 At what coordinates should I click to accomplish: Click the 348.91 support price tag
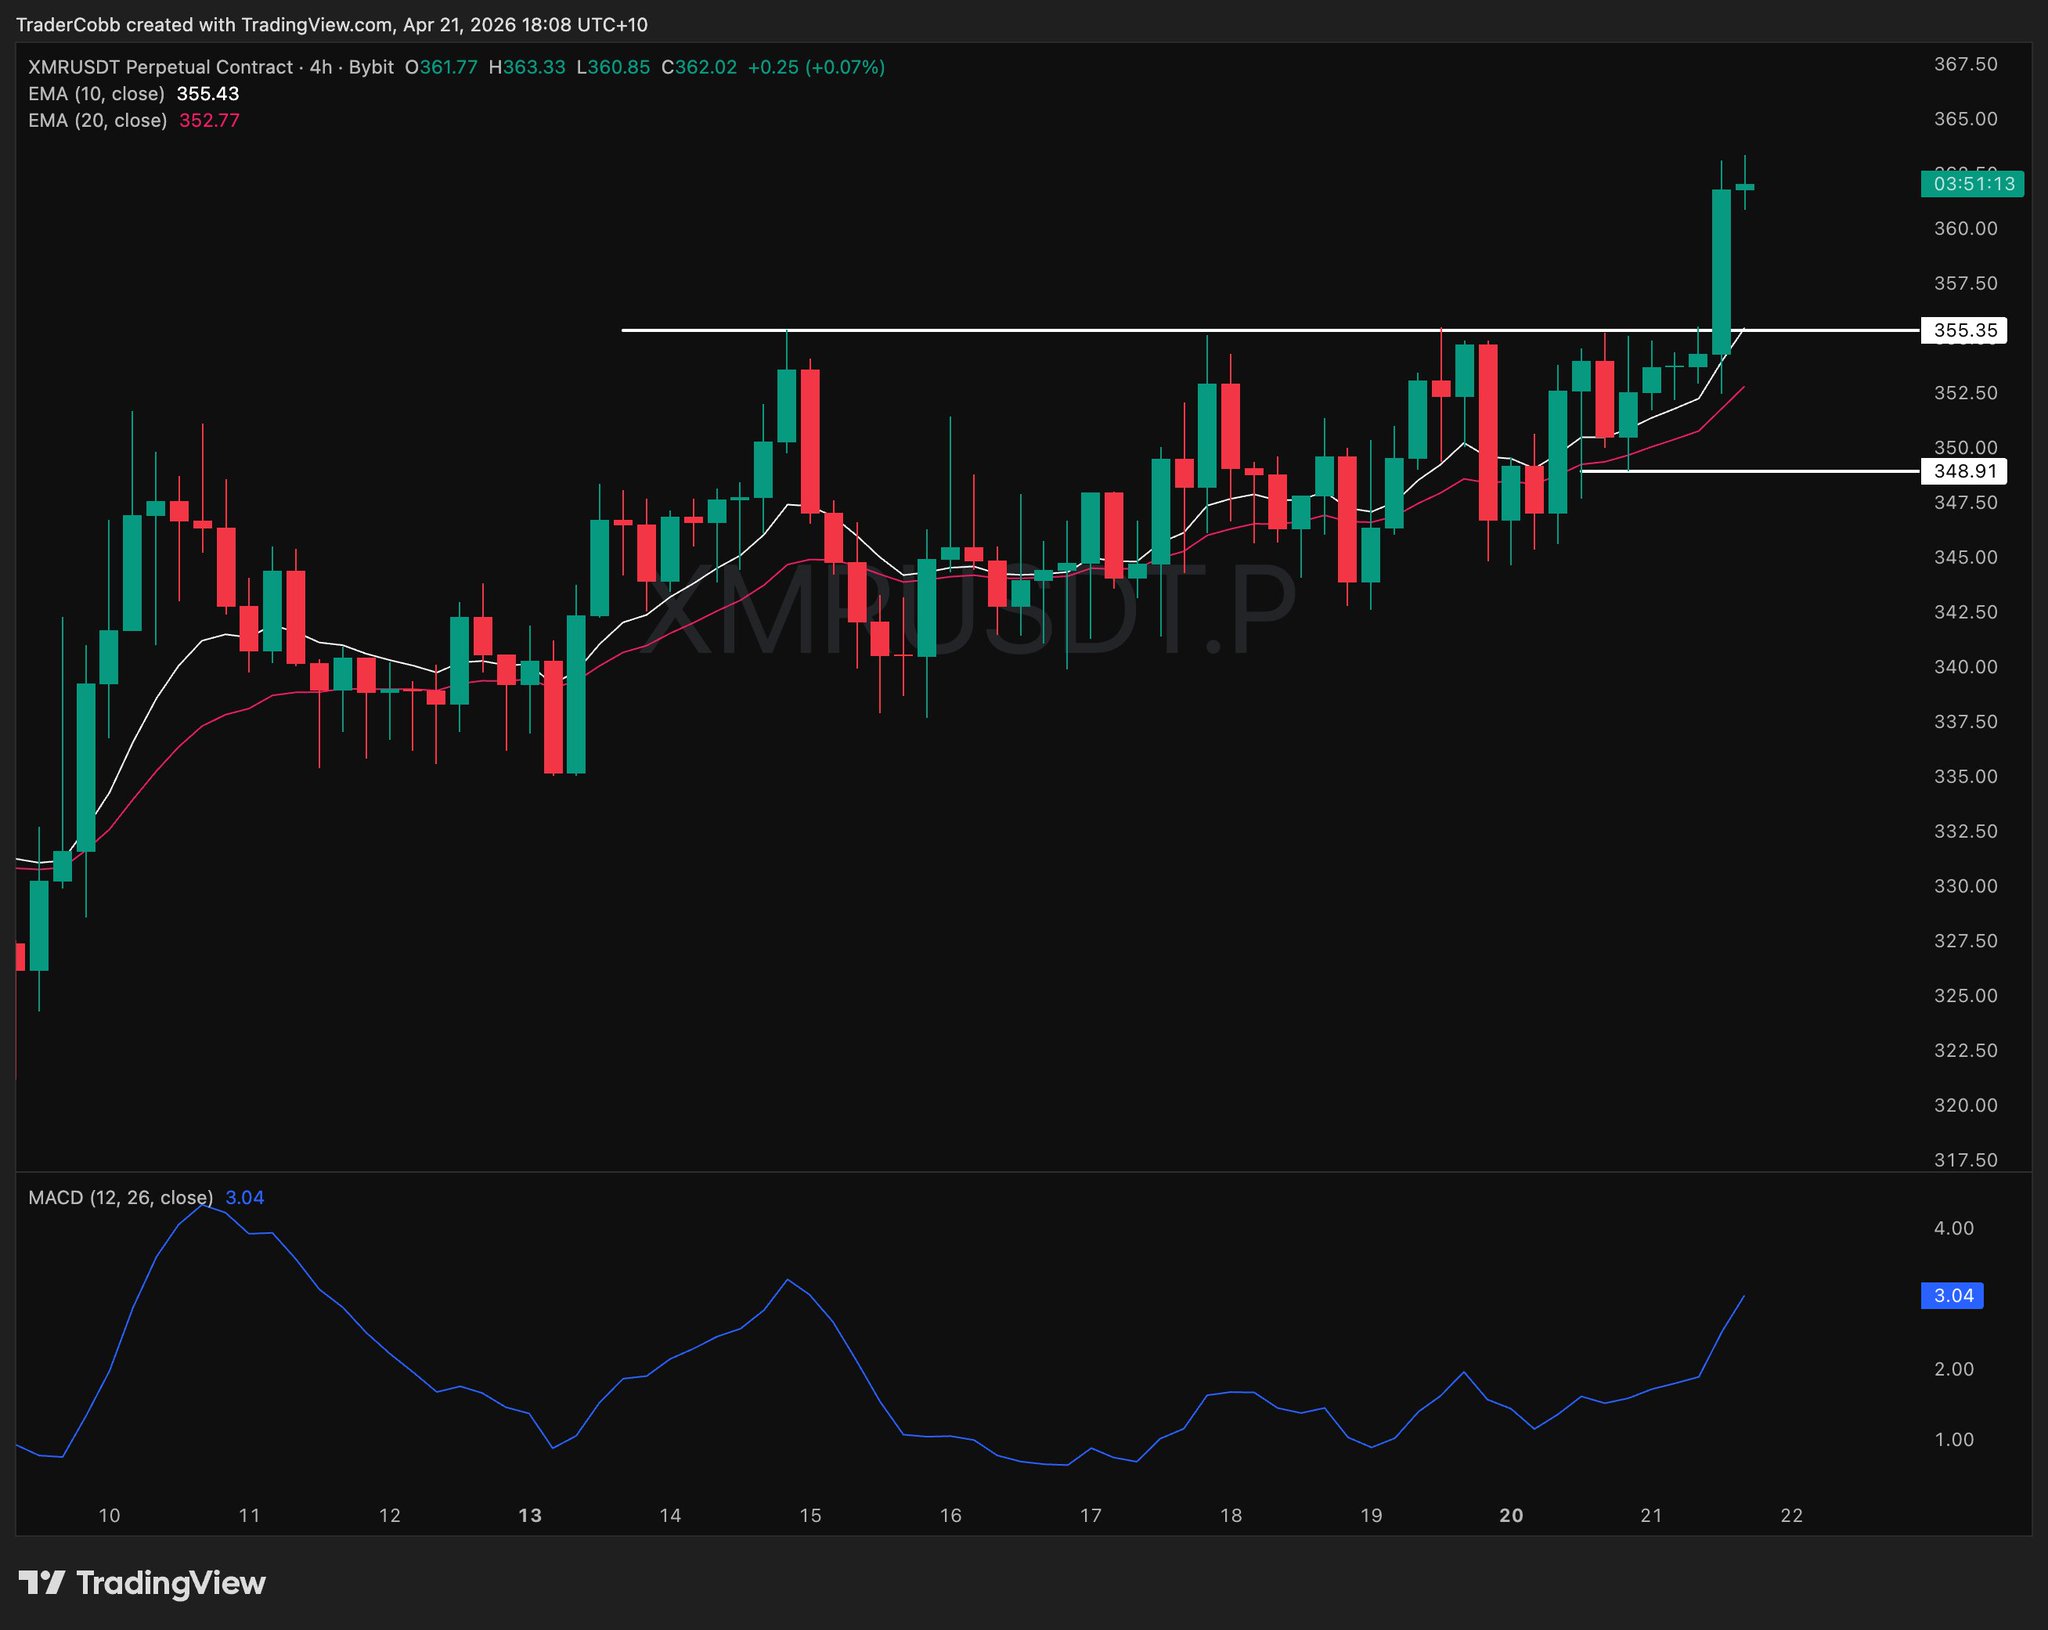[1964, 471]
